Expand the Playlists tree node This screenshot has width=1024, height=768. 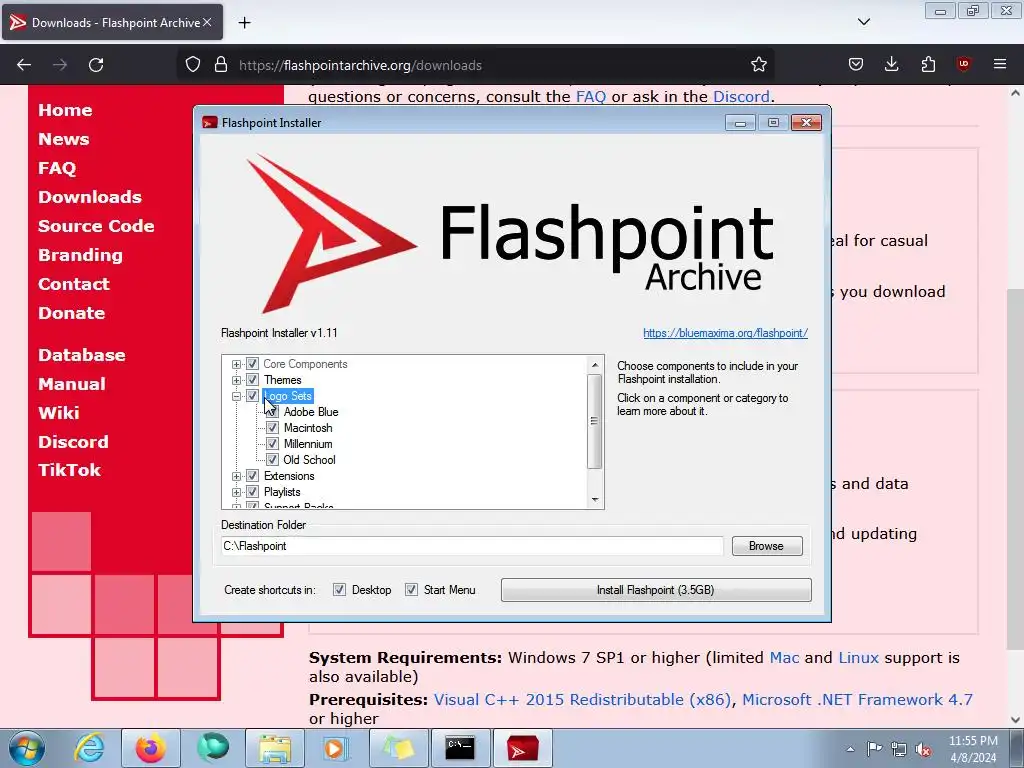[236, 492]
